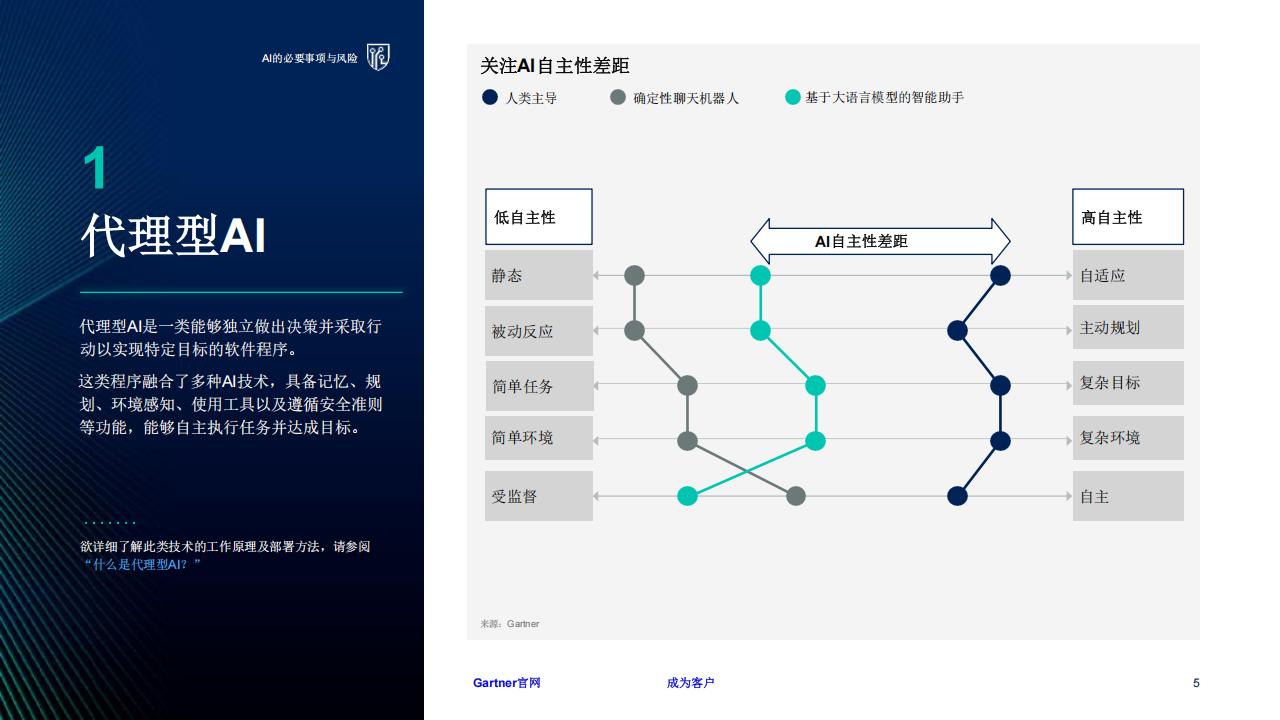Click the page number 5

[1196, 683]
